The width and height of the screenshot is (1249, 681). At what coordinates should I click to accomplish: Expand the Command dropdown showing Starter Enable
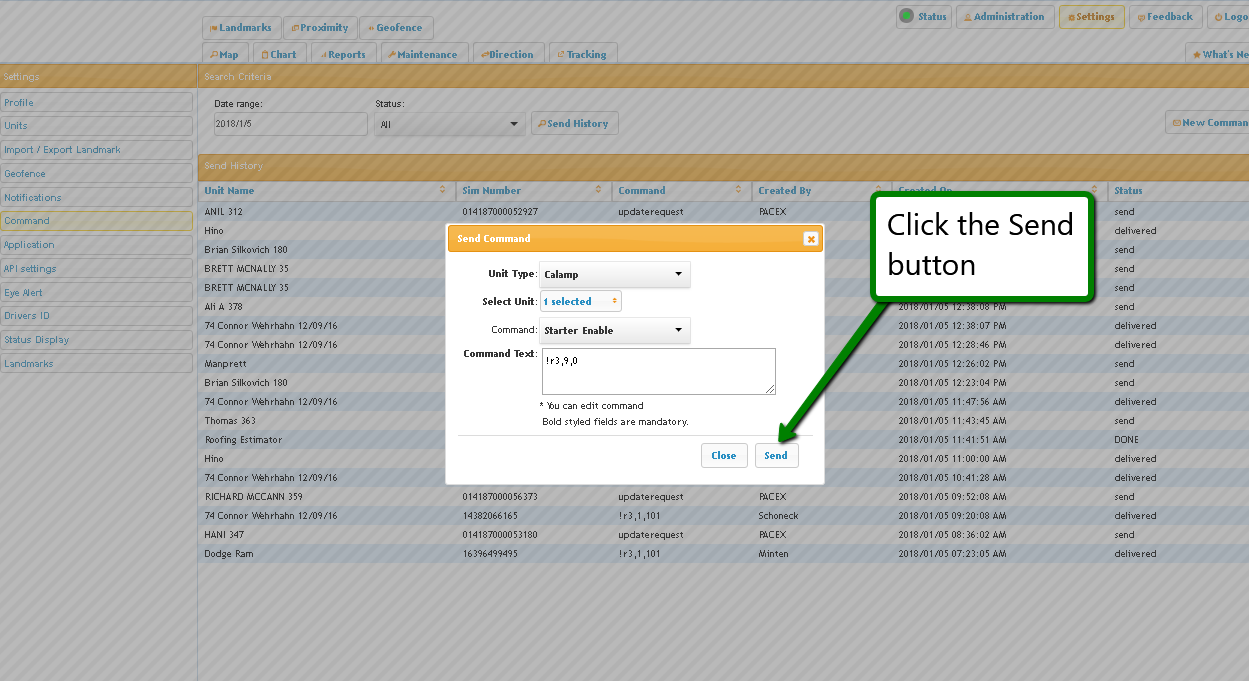point(614,330)
